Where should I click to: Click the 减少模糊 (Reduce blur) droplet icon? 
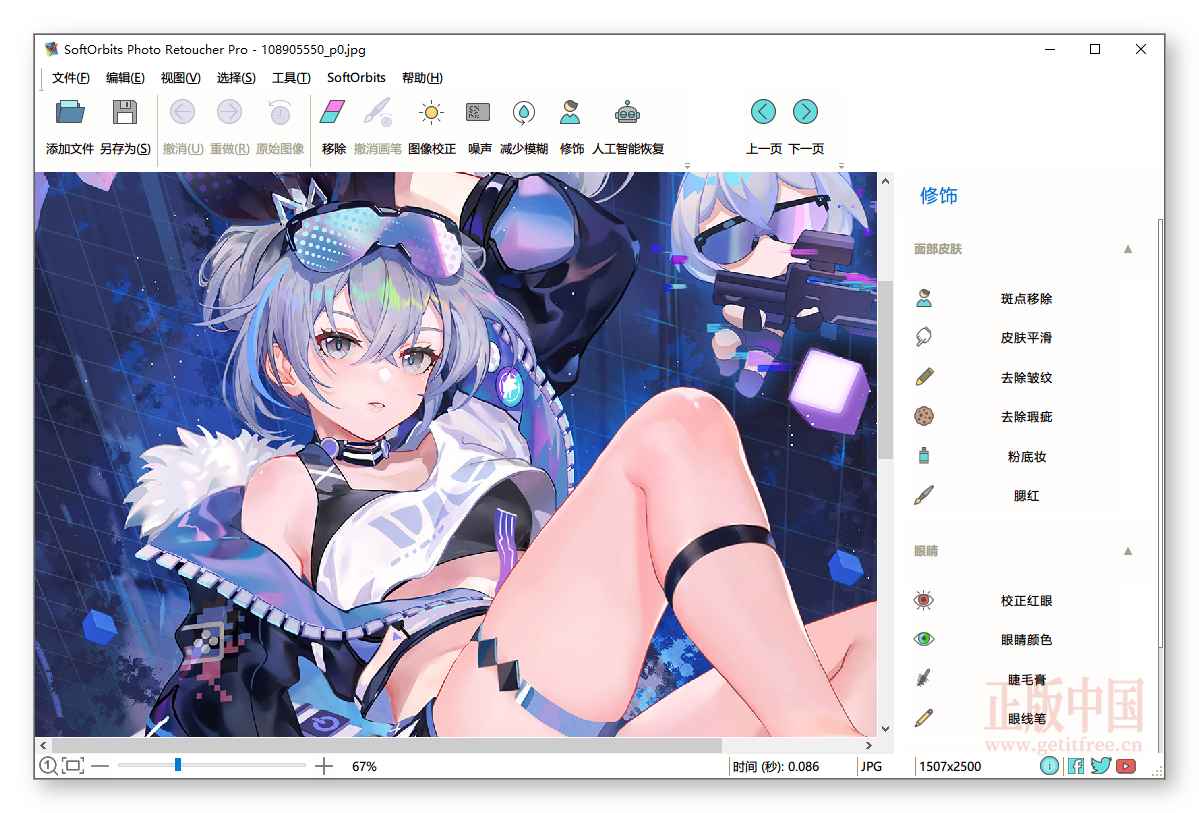pyautogui.click(x=524, y=112)
